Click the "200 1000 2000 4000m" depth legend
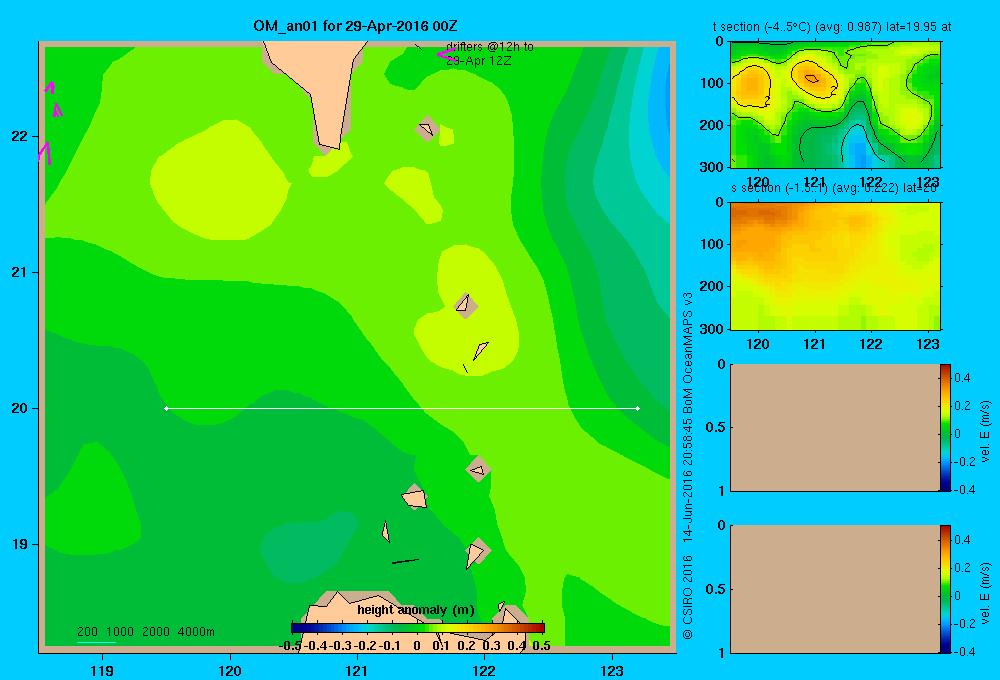1000x680 pixels. click(146, 632)
